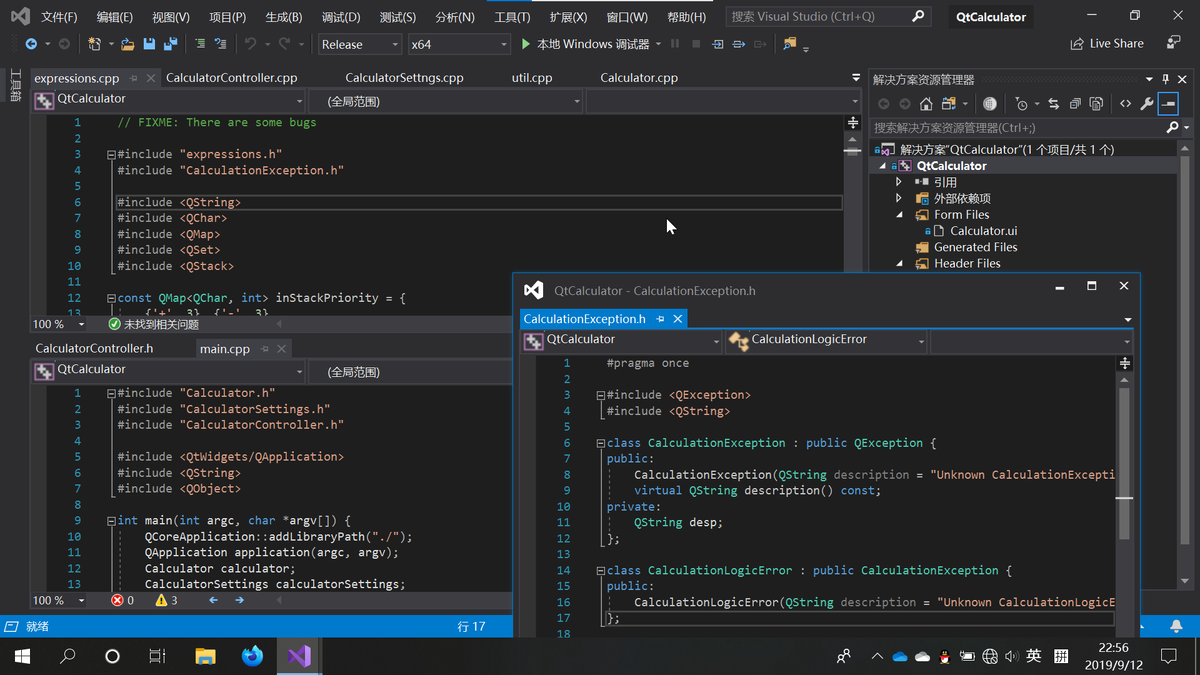
Task: Click the Save All toolbar icon
Action: pyautogui.click(x=170, y=44)
